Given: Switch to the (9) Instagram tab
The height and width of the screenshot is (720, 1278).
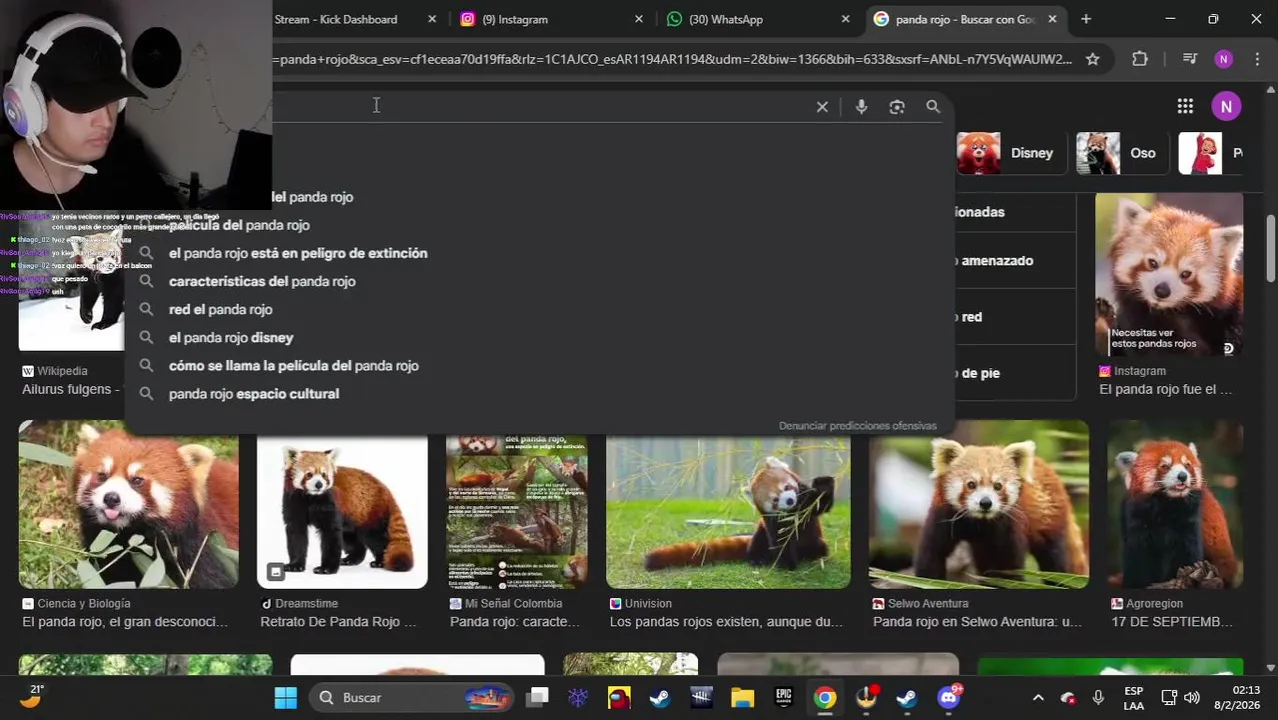Looking at the screenshot, I should coord(552,19).
